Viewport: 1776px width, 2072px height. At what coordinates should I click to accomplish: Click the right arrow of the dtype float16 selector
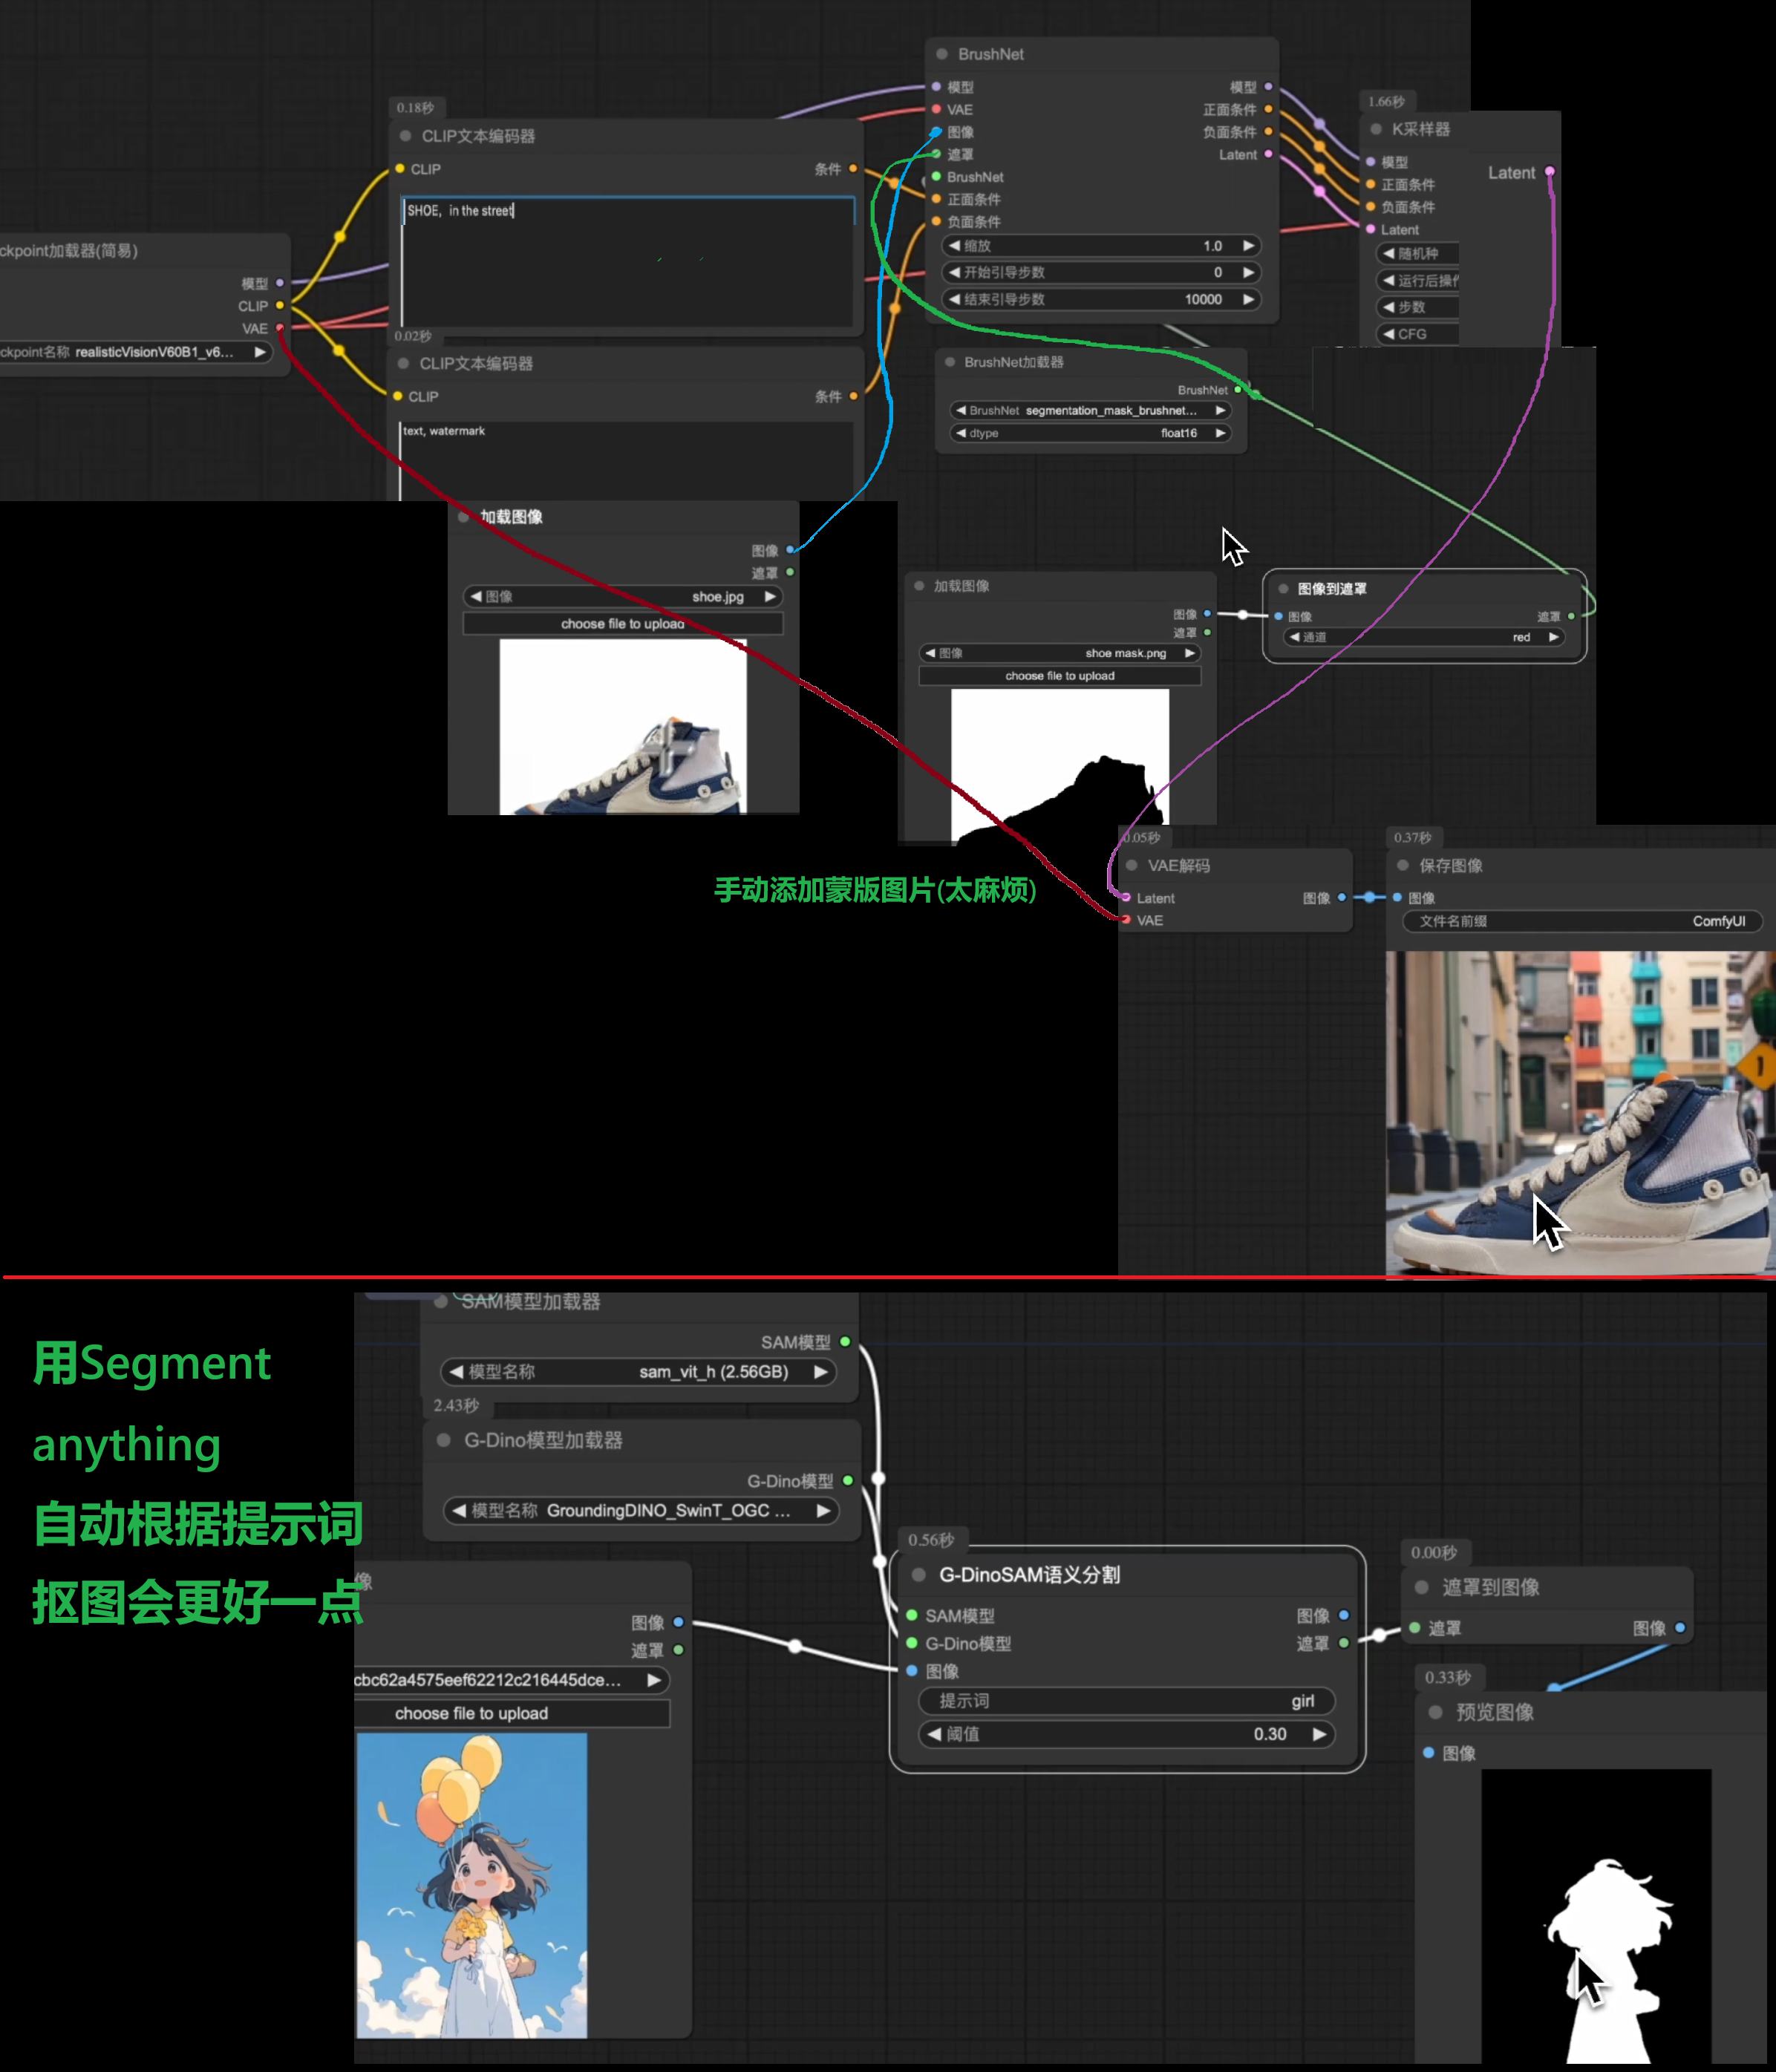click(1220, 433)
